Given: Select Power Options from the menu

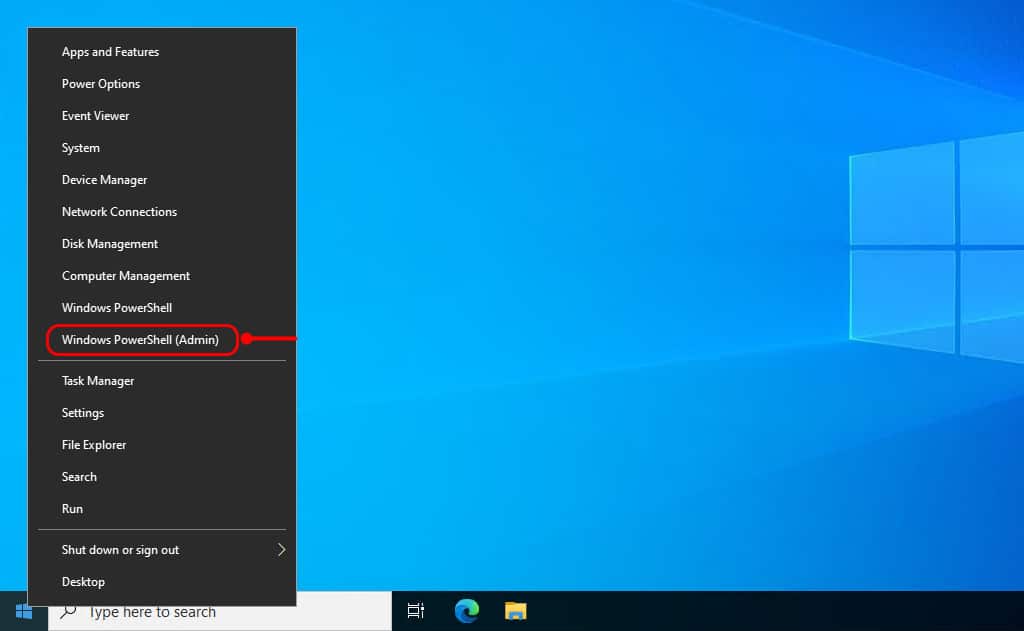Looking at the screenshot, I should tap(162, 84).
